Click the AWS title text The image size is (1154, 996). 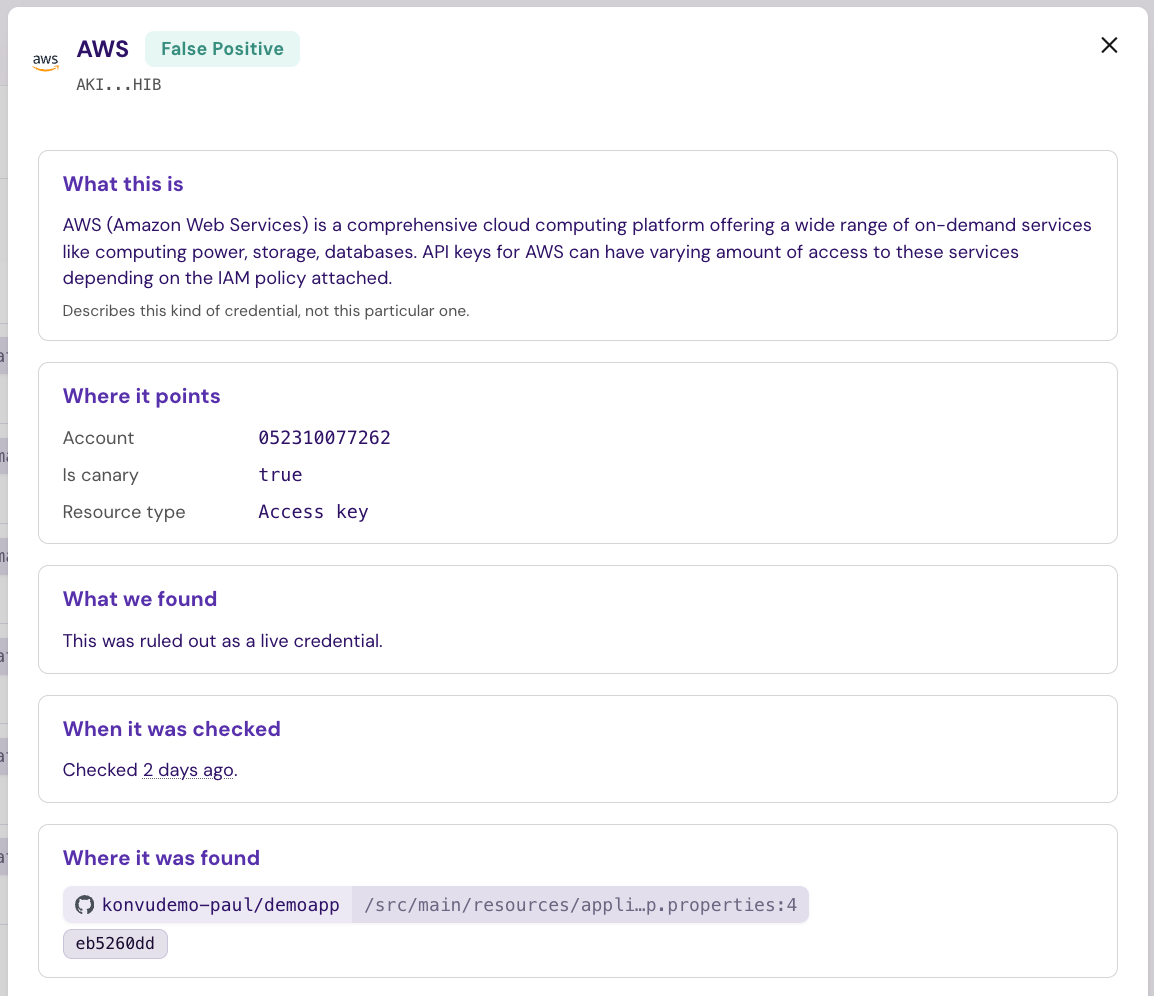(x=102, y=49)
